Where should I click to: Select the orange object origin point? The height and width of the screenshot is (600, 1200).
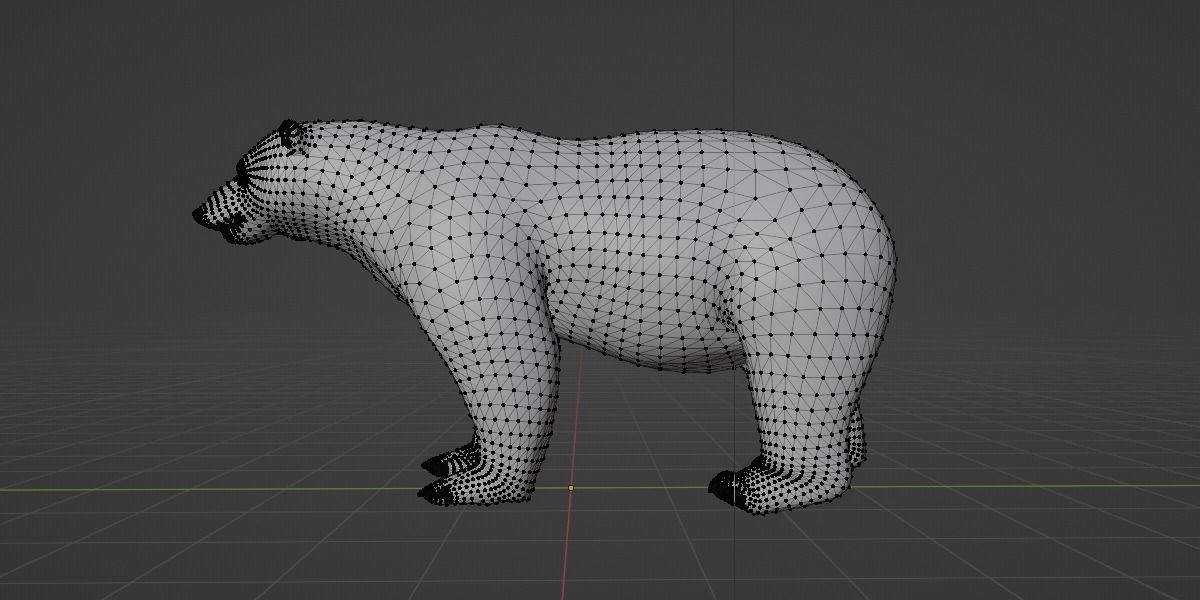571,488
